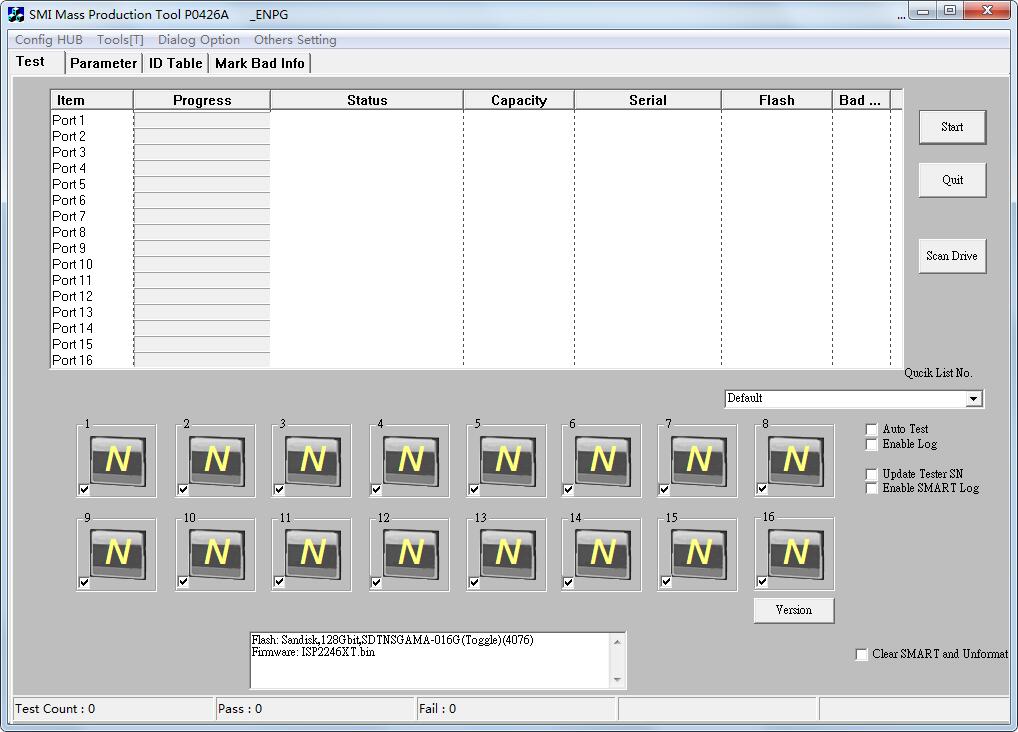Click the port 1 status icon

coord(118,460)
